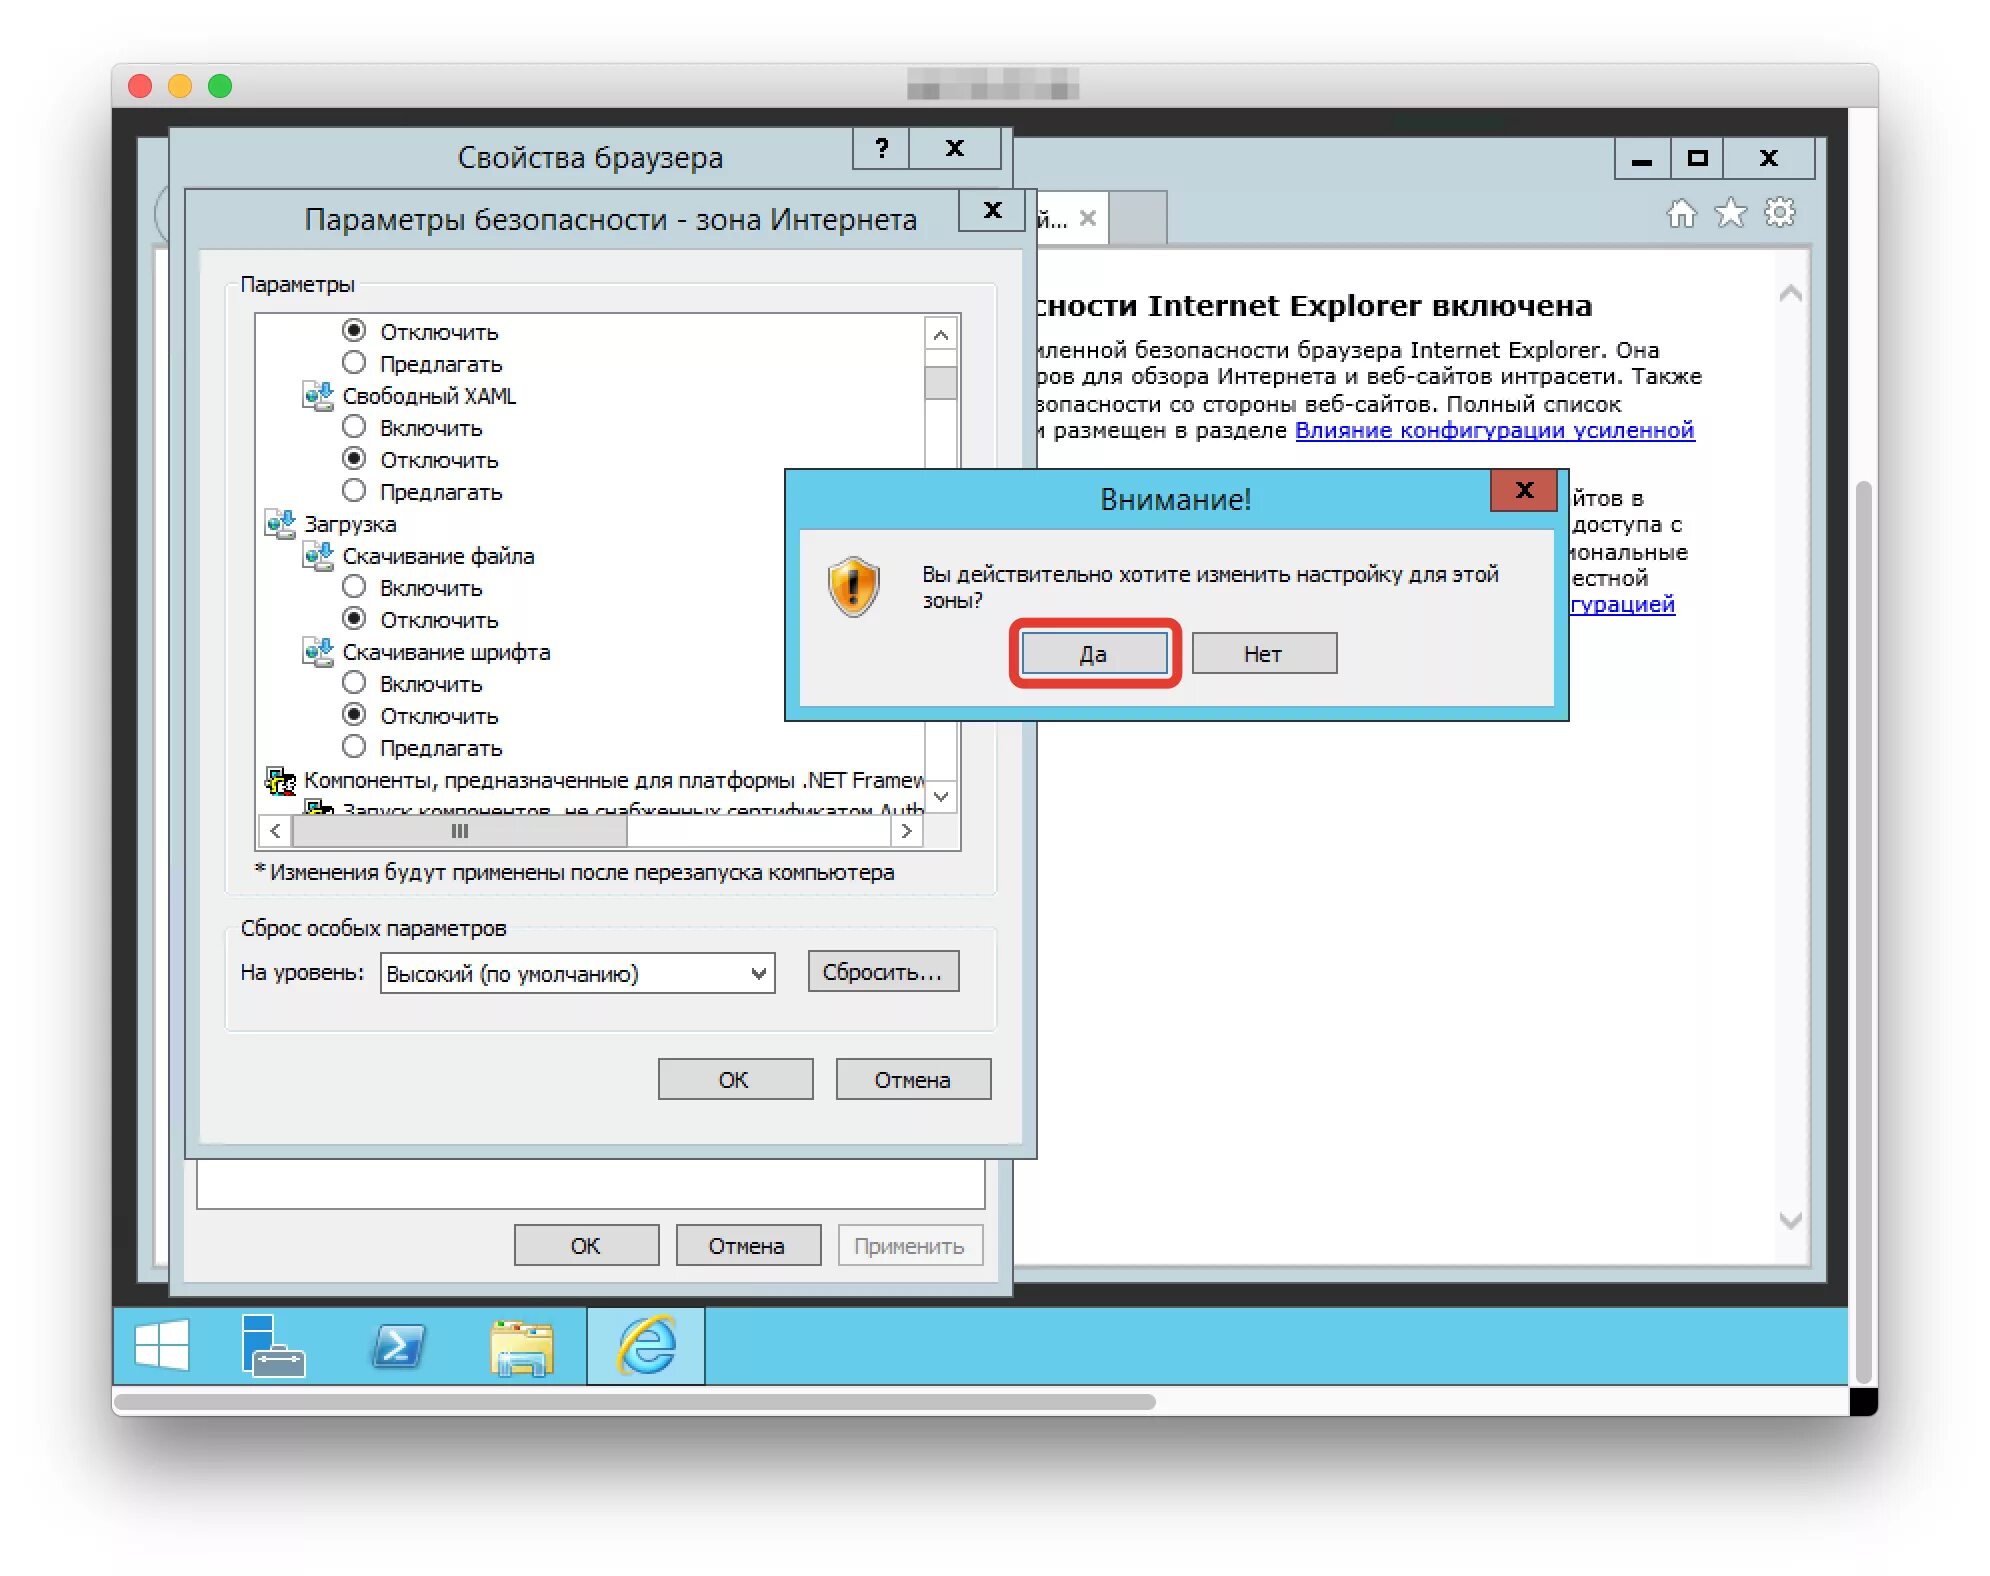Launch Server Manager from the taskbar
Image resolution: width=1990 pixels, height=1576 pixels.
point(272,1346)
